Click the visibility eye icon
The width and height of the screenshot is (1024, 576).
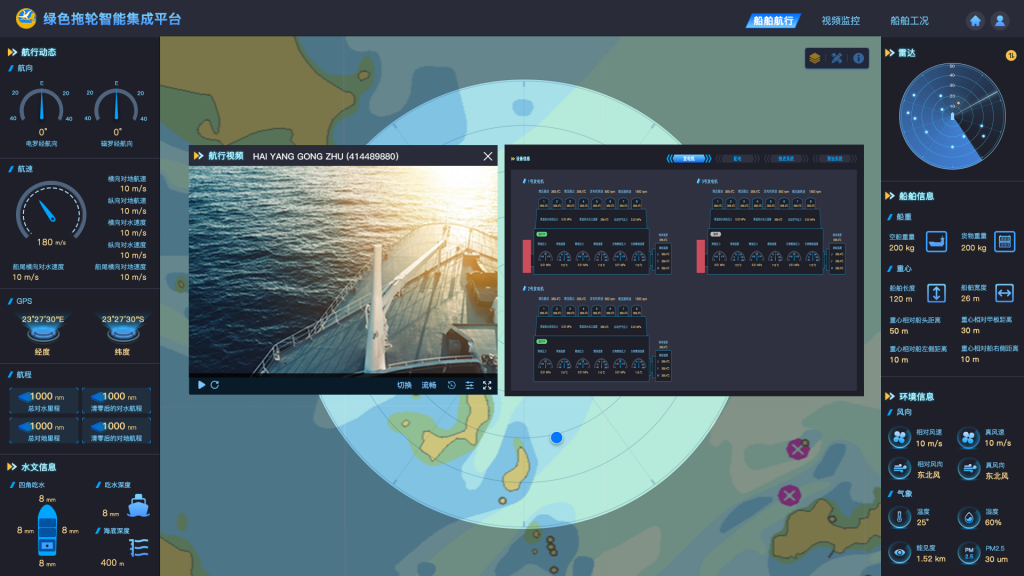coord(899,552)
